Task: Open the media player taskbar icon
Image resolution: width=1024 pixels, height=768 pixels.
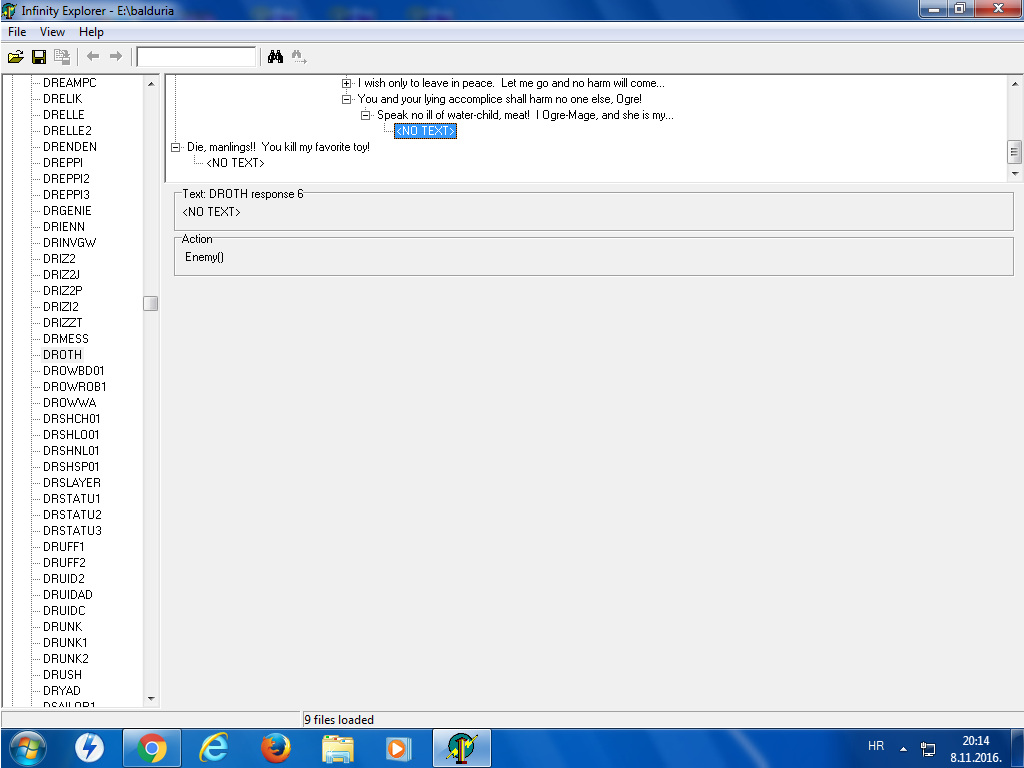Action: pos(398,748)
